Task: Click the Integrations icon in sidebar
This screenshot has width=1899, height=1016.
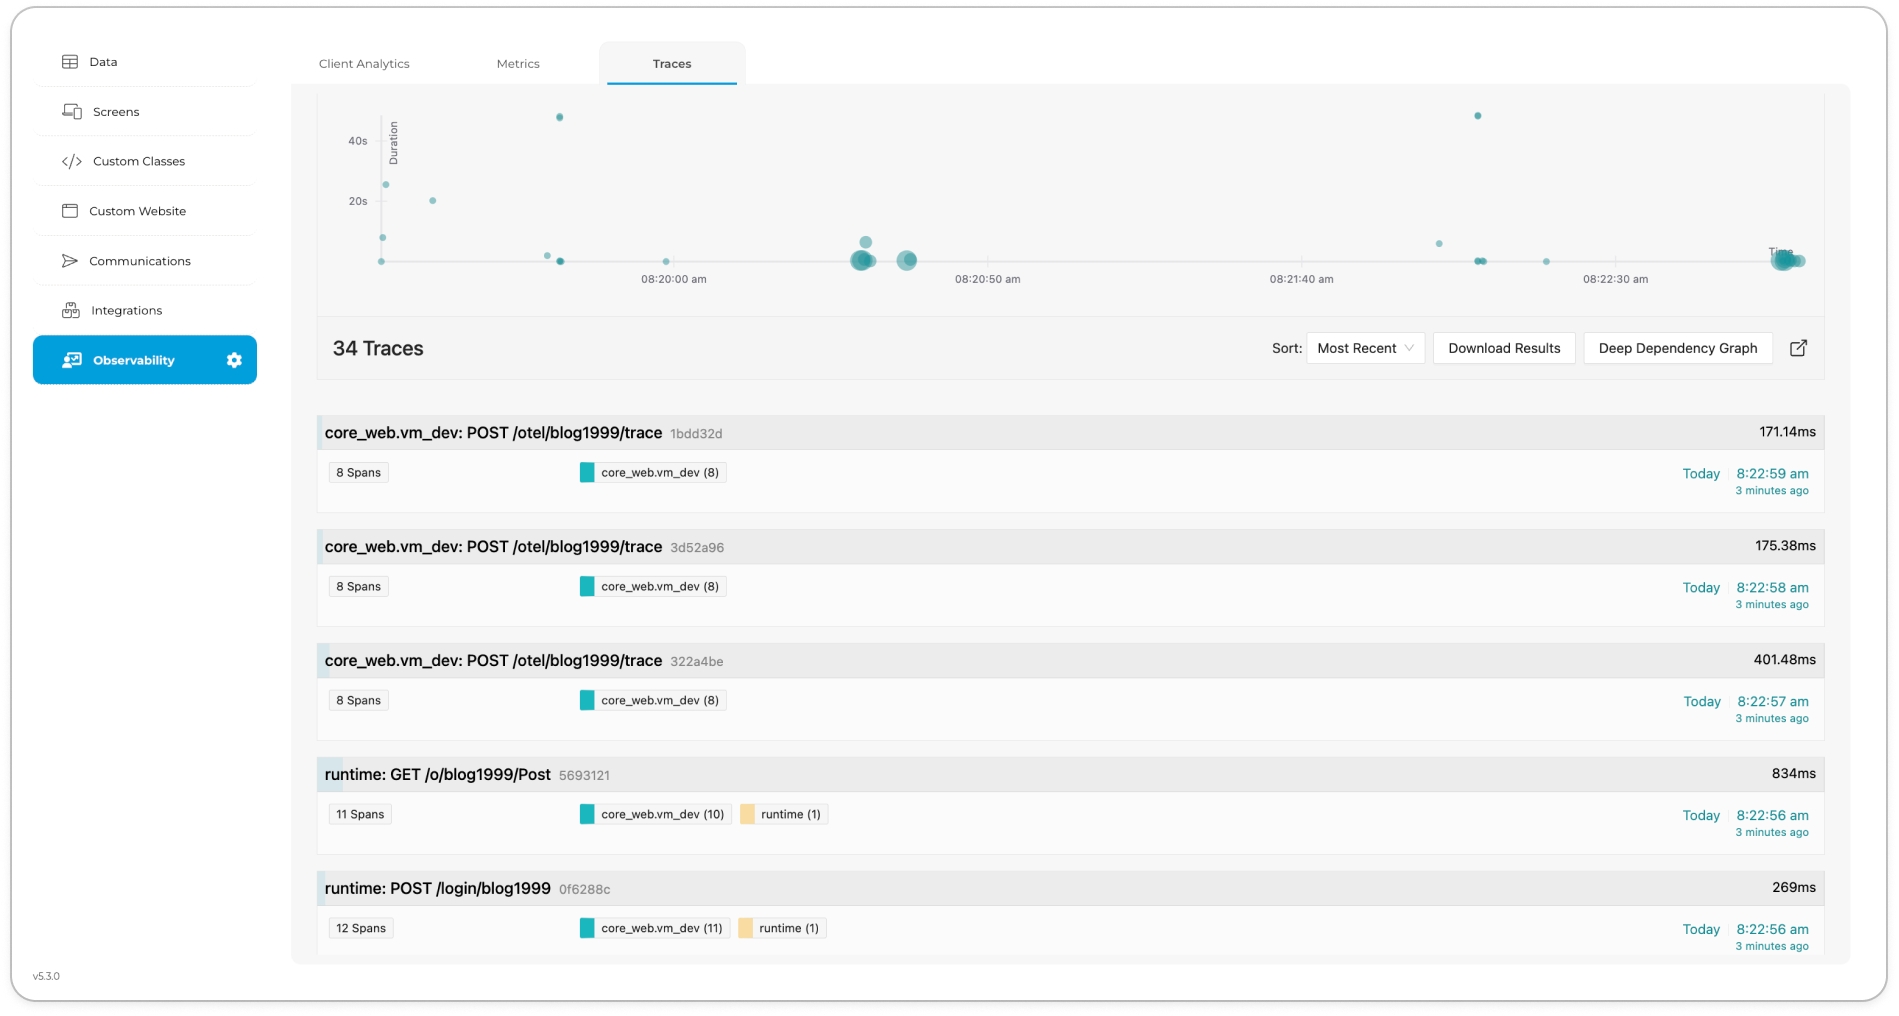Action: (x=71, y=310)
